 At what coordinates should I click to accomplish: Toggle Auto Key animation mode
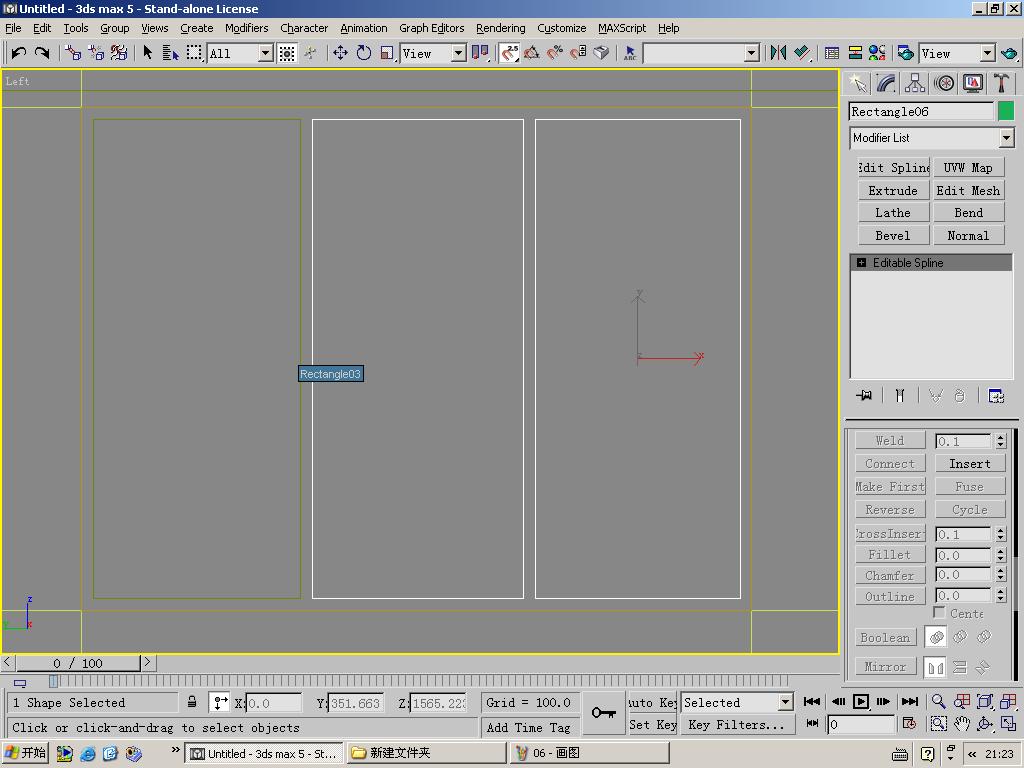coord(652,703)
